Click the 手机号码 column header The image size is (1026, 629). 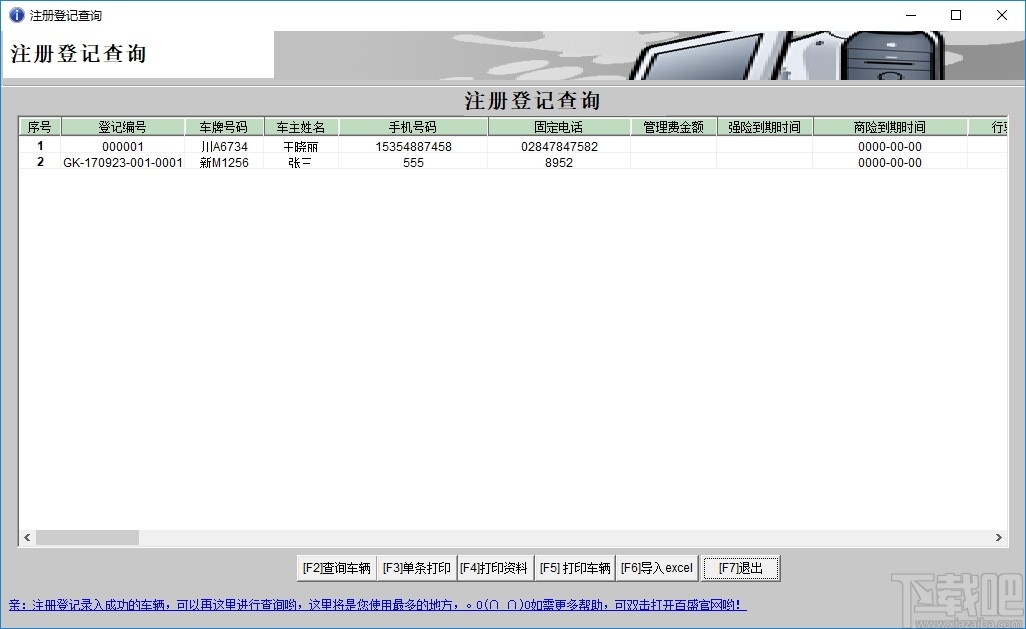tap(413, 126)
